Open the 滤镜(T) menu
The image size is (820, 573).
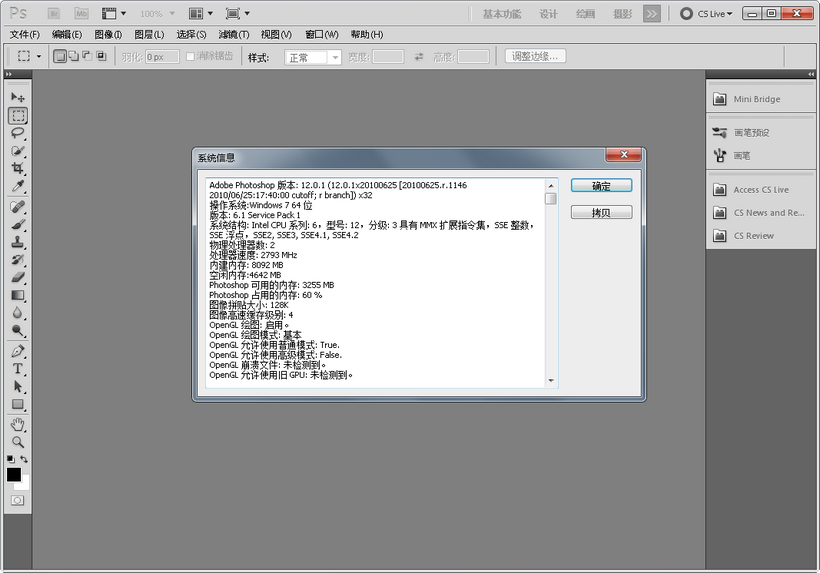[233, 35]
